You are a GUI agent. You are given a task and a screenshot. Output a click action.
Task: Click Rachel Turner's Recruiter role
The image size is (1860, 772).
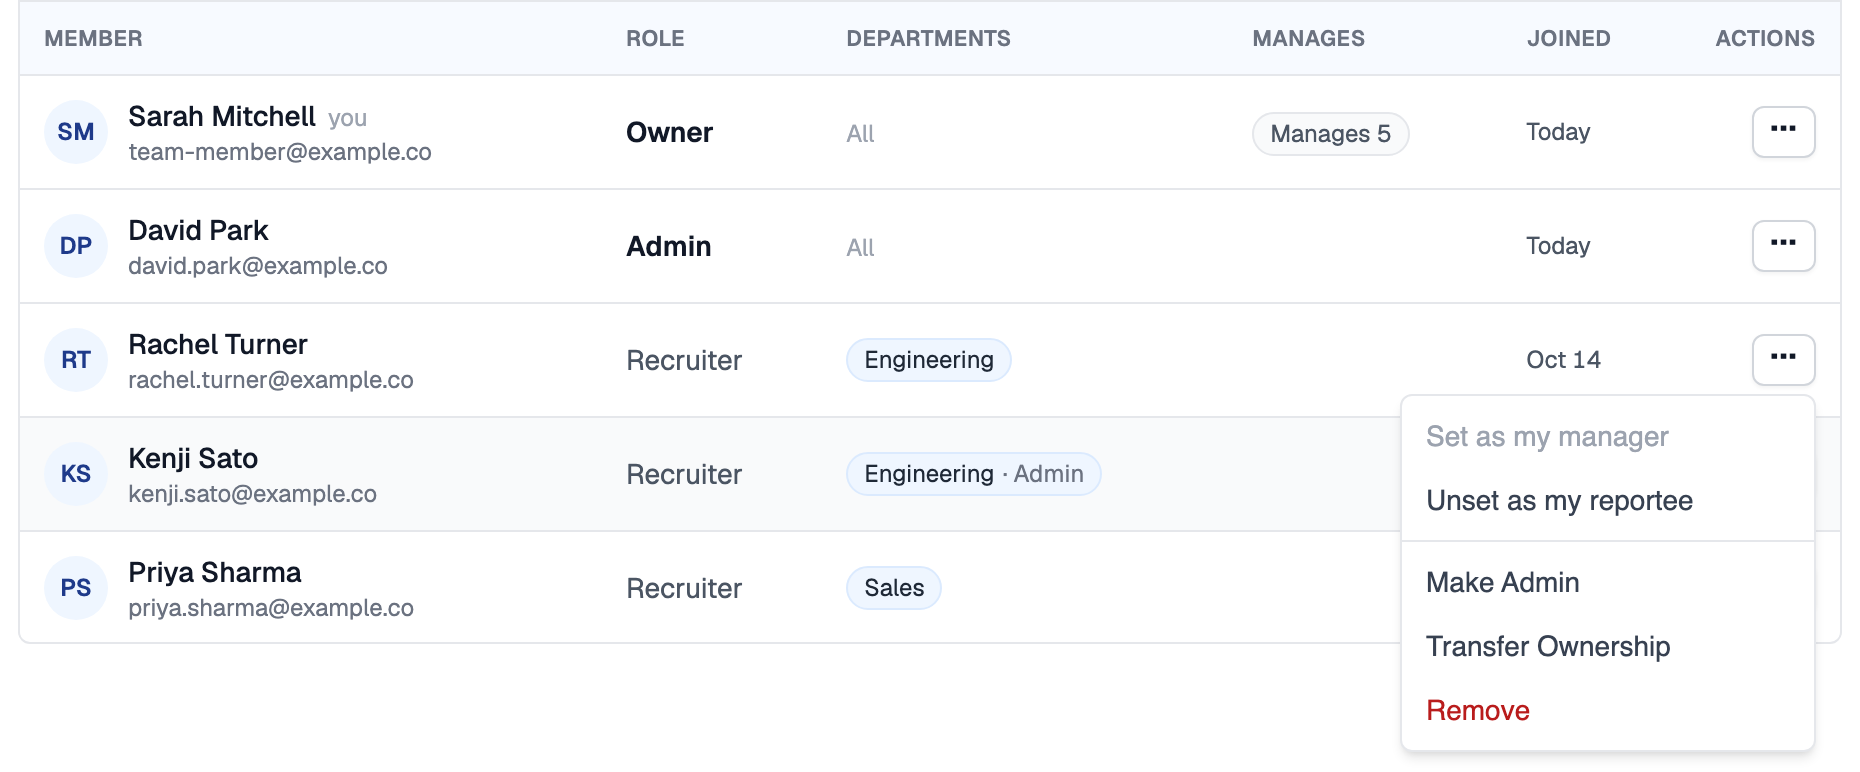click(684, 361)
